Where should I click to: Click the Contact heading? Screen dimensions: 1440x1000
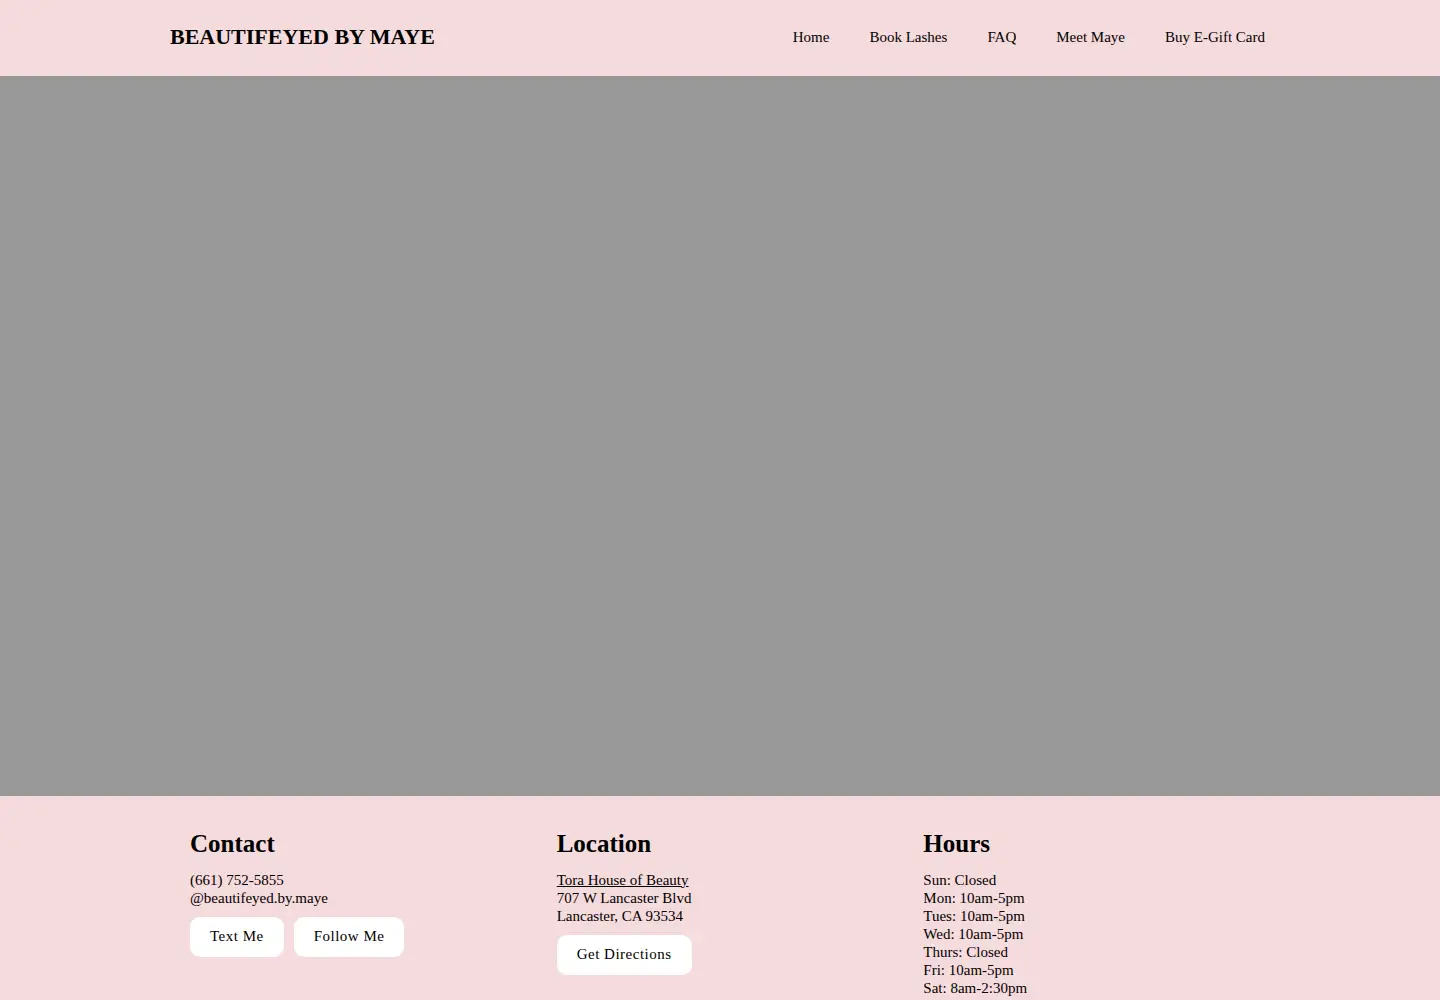(232, 844)
